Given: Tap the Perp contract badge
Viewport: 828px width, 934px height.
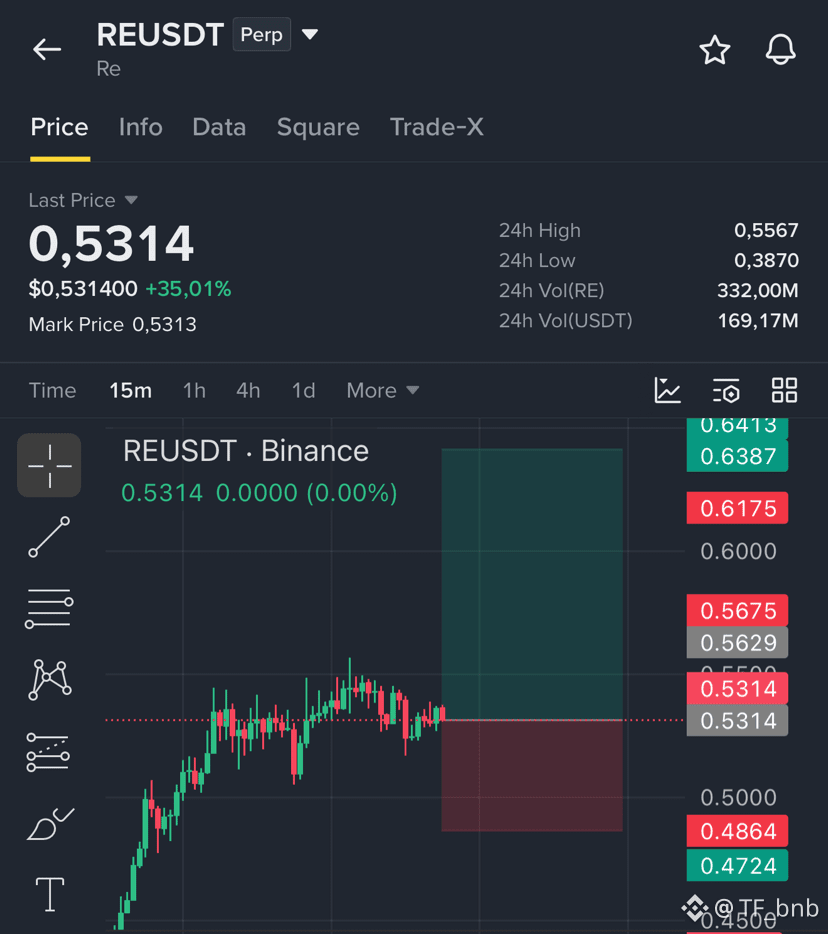Looking at the screenshot, I should 262,35.
